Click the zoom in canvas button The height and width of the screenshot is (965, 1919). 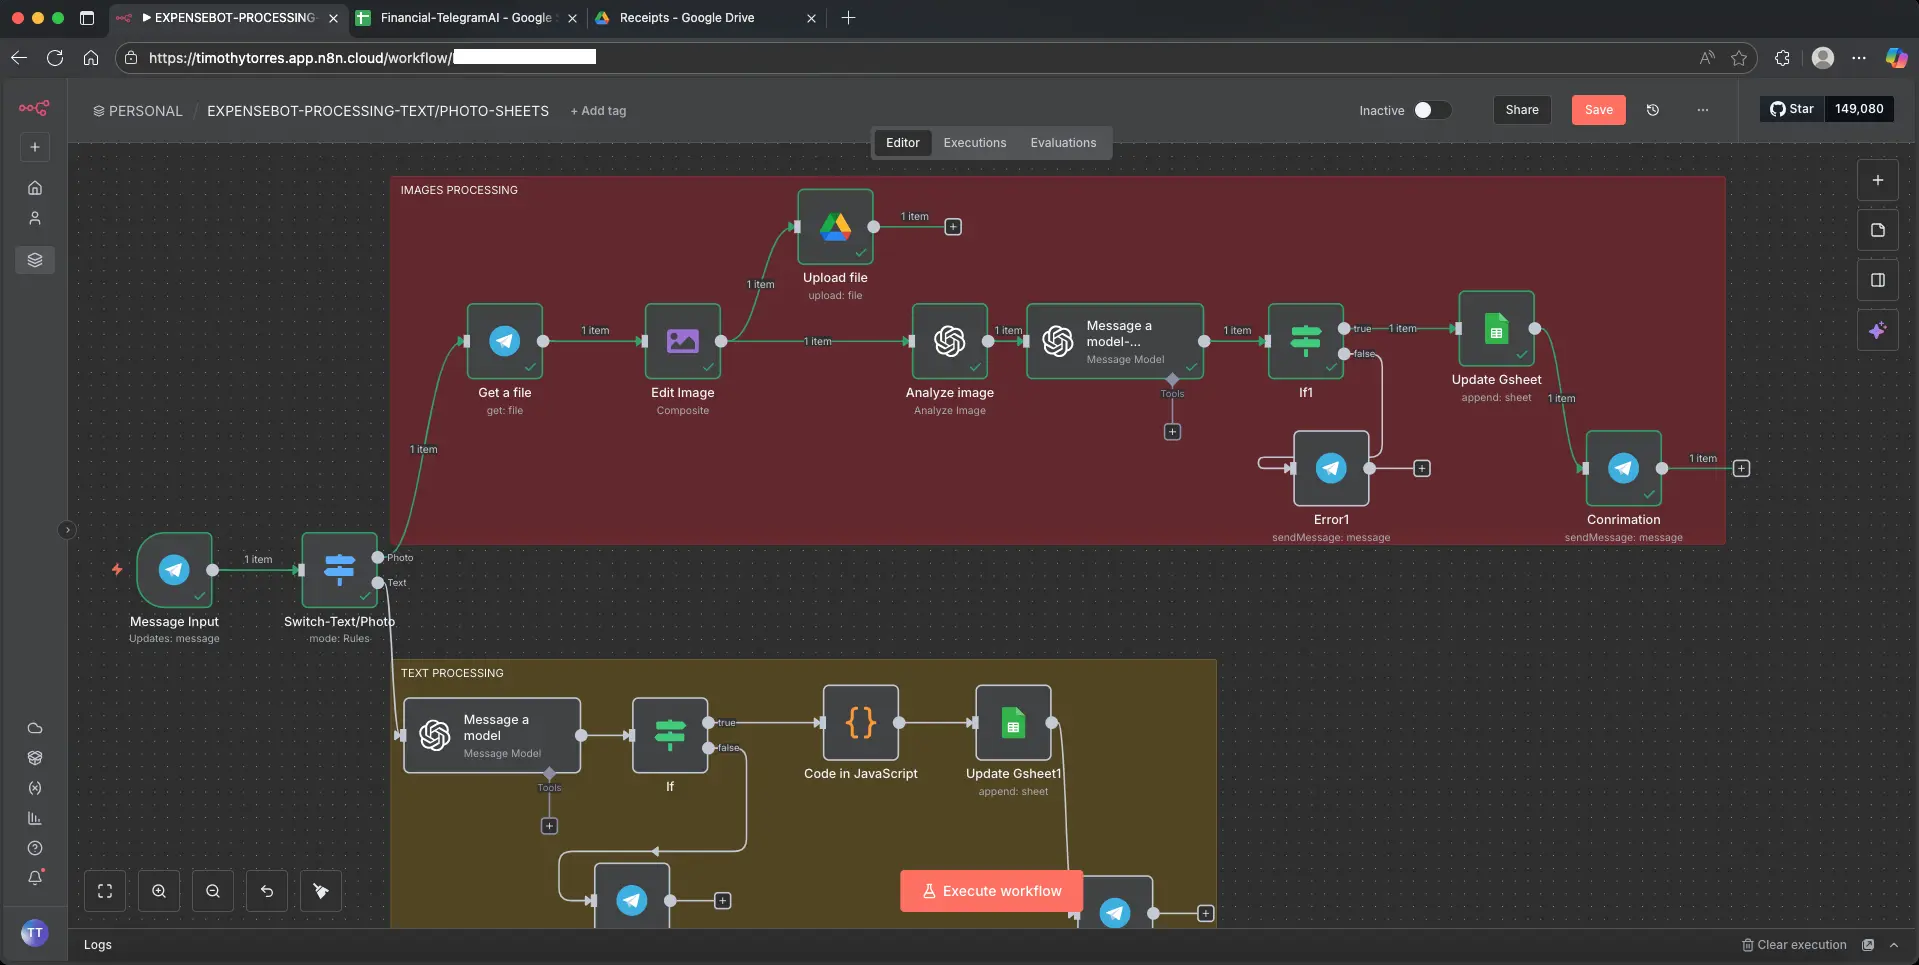(x=159, y=891)
